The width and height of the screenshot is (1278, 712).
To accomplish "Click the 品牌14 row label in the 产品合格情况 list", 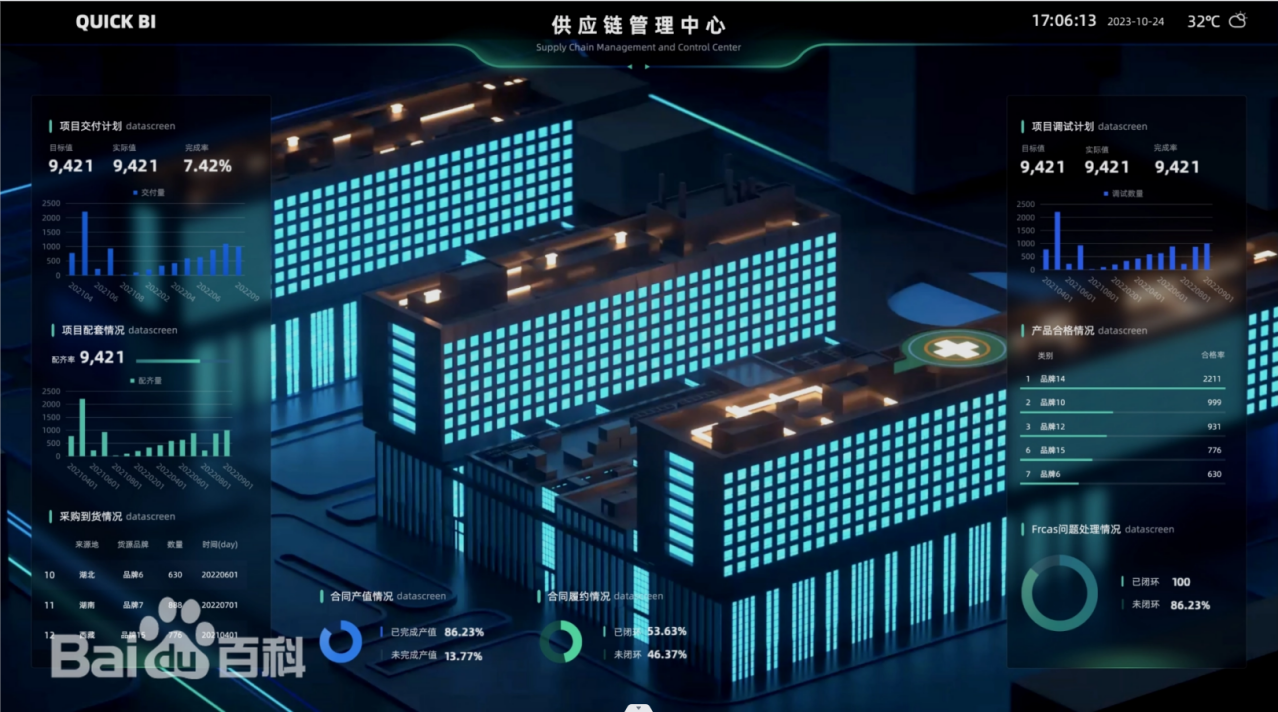I will click(1053, 379).
